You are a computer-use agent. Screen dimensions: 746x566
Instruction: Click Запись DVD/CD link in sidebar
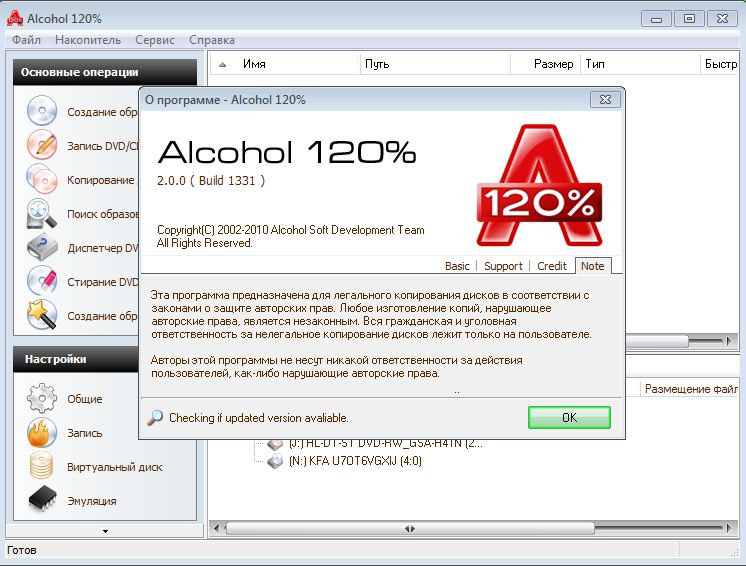click(102, 146)
